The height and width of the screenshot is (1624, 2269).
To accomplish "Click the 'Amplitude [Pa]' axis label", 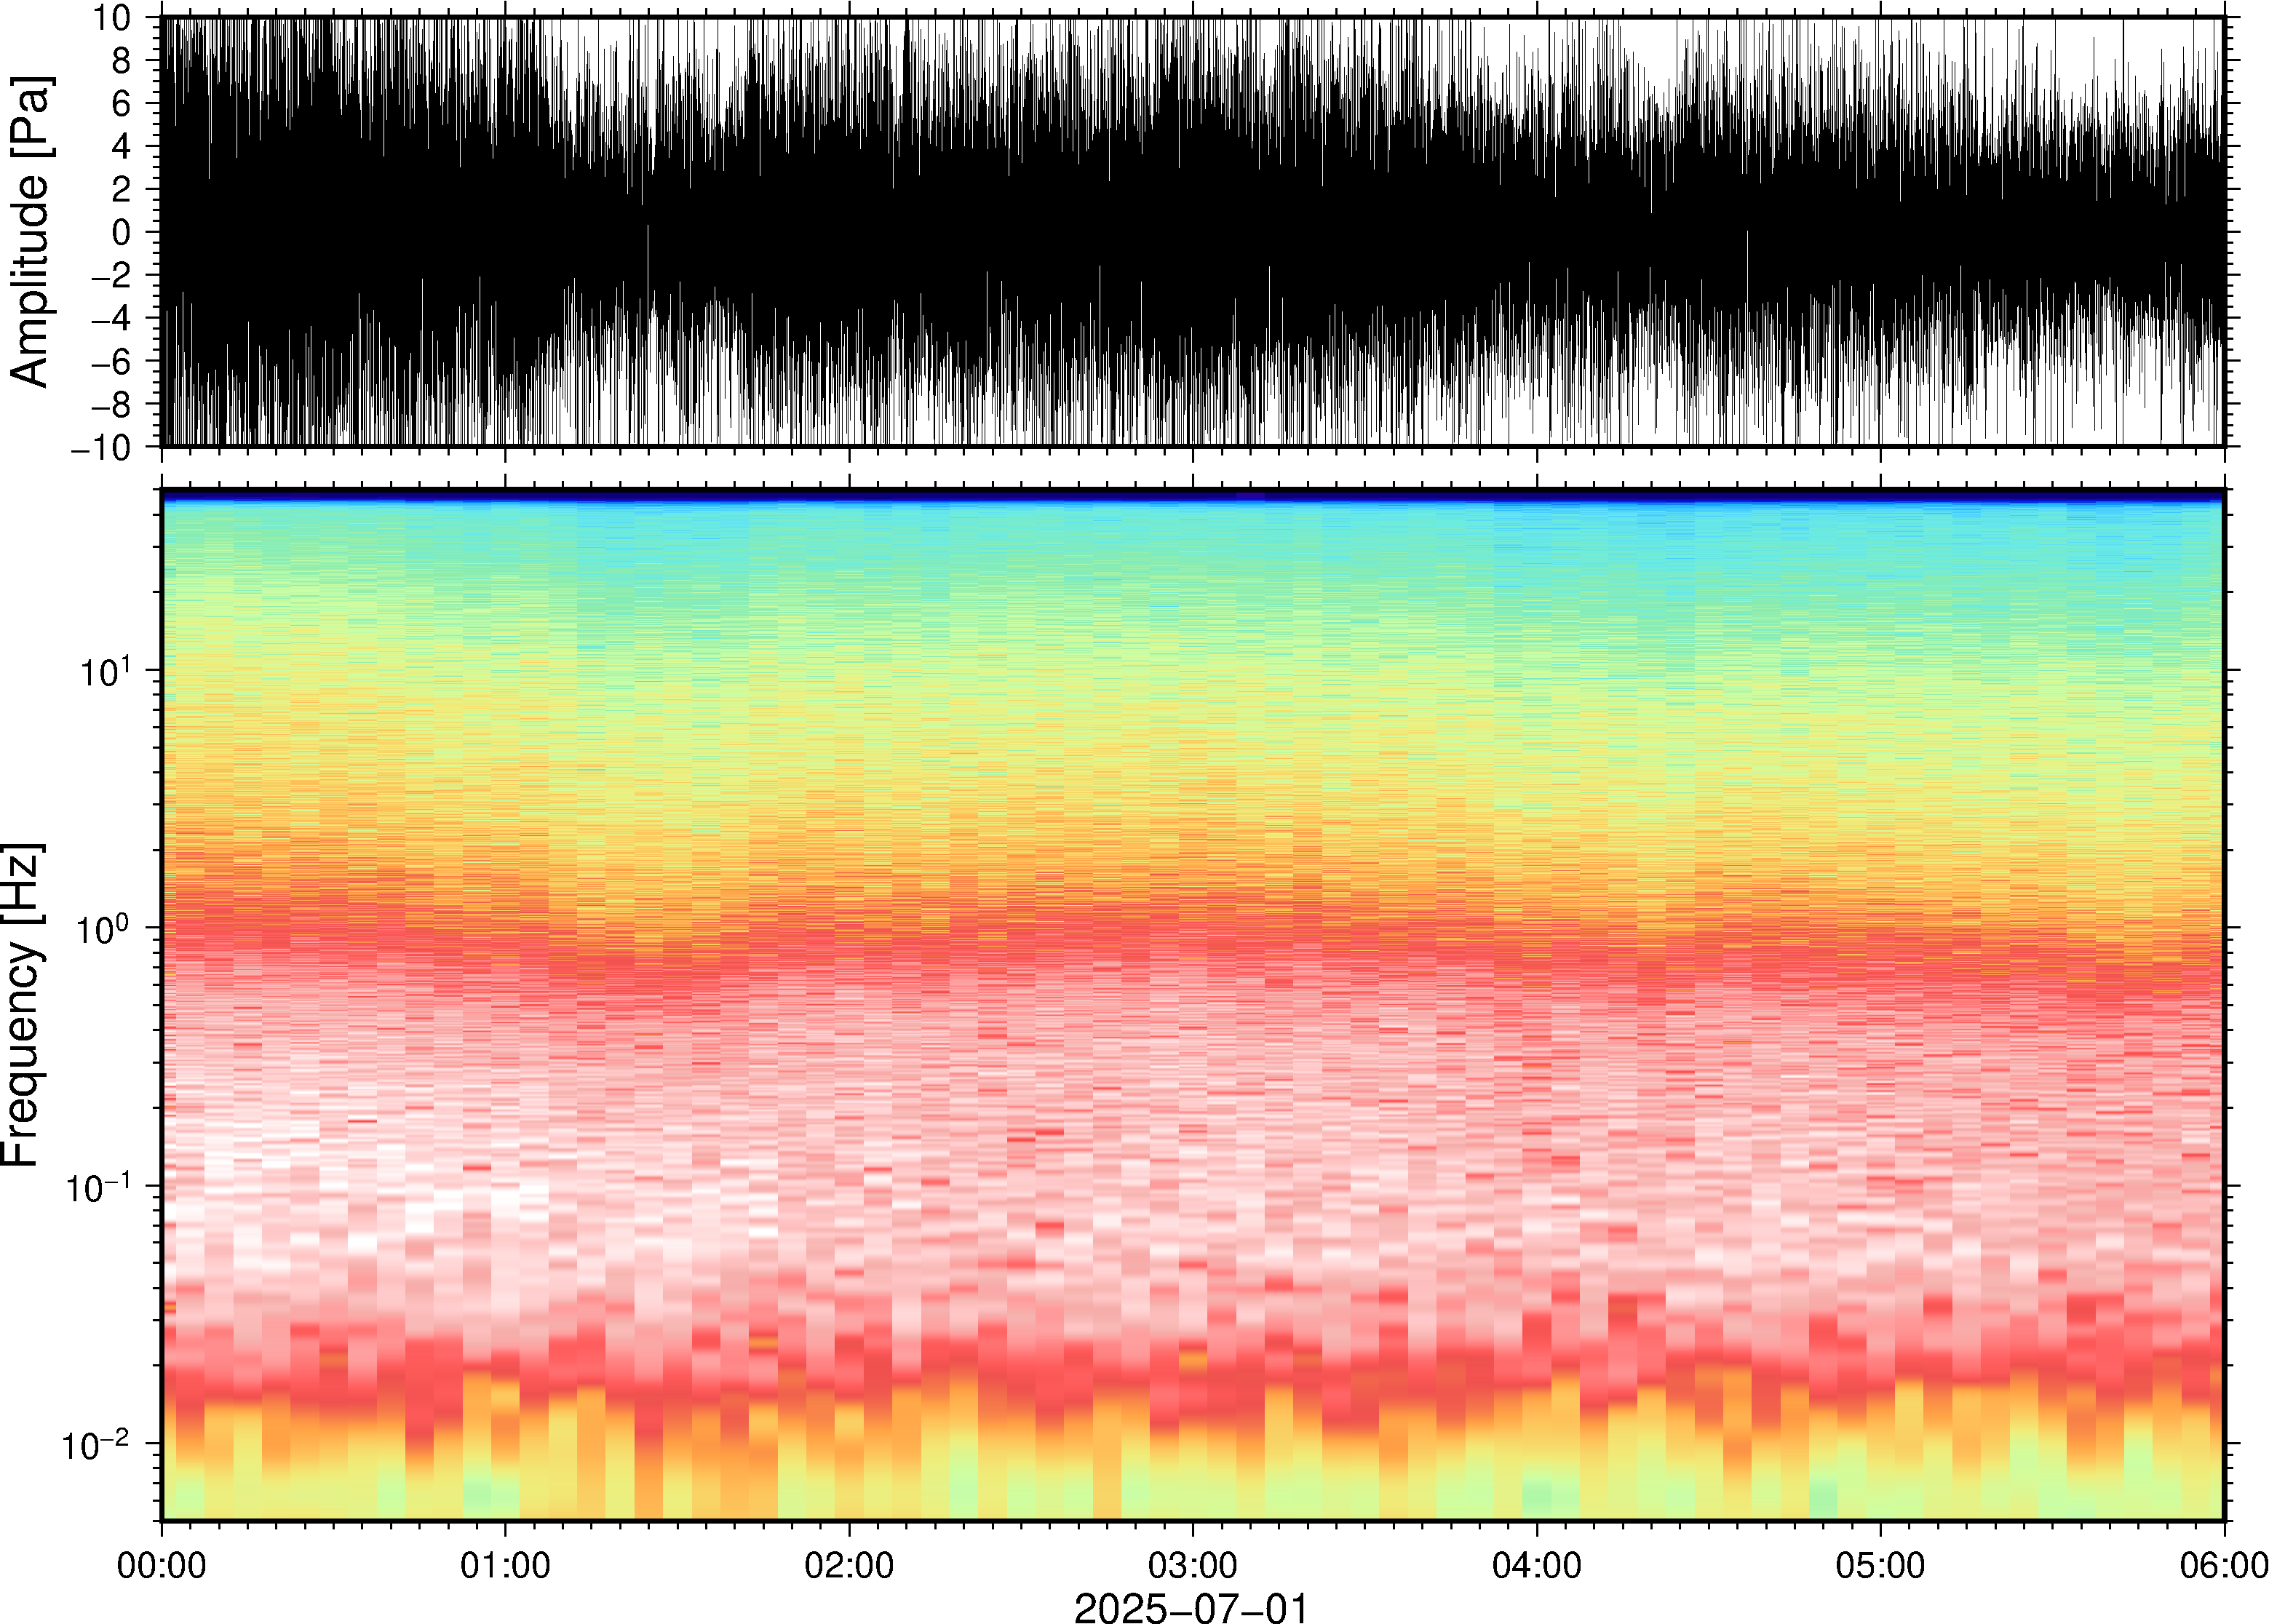I will pyautogui.click(x=30, y=231).
